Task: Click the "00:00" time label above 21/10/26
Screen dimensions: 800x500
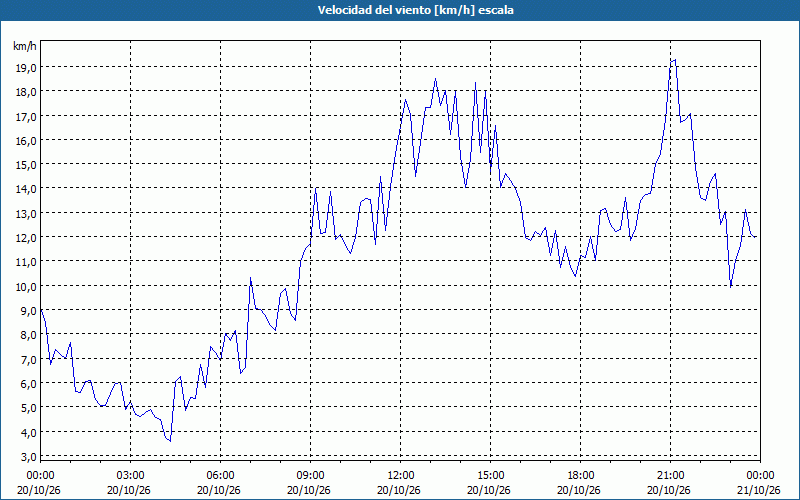Action: click(x=760, y=476)
